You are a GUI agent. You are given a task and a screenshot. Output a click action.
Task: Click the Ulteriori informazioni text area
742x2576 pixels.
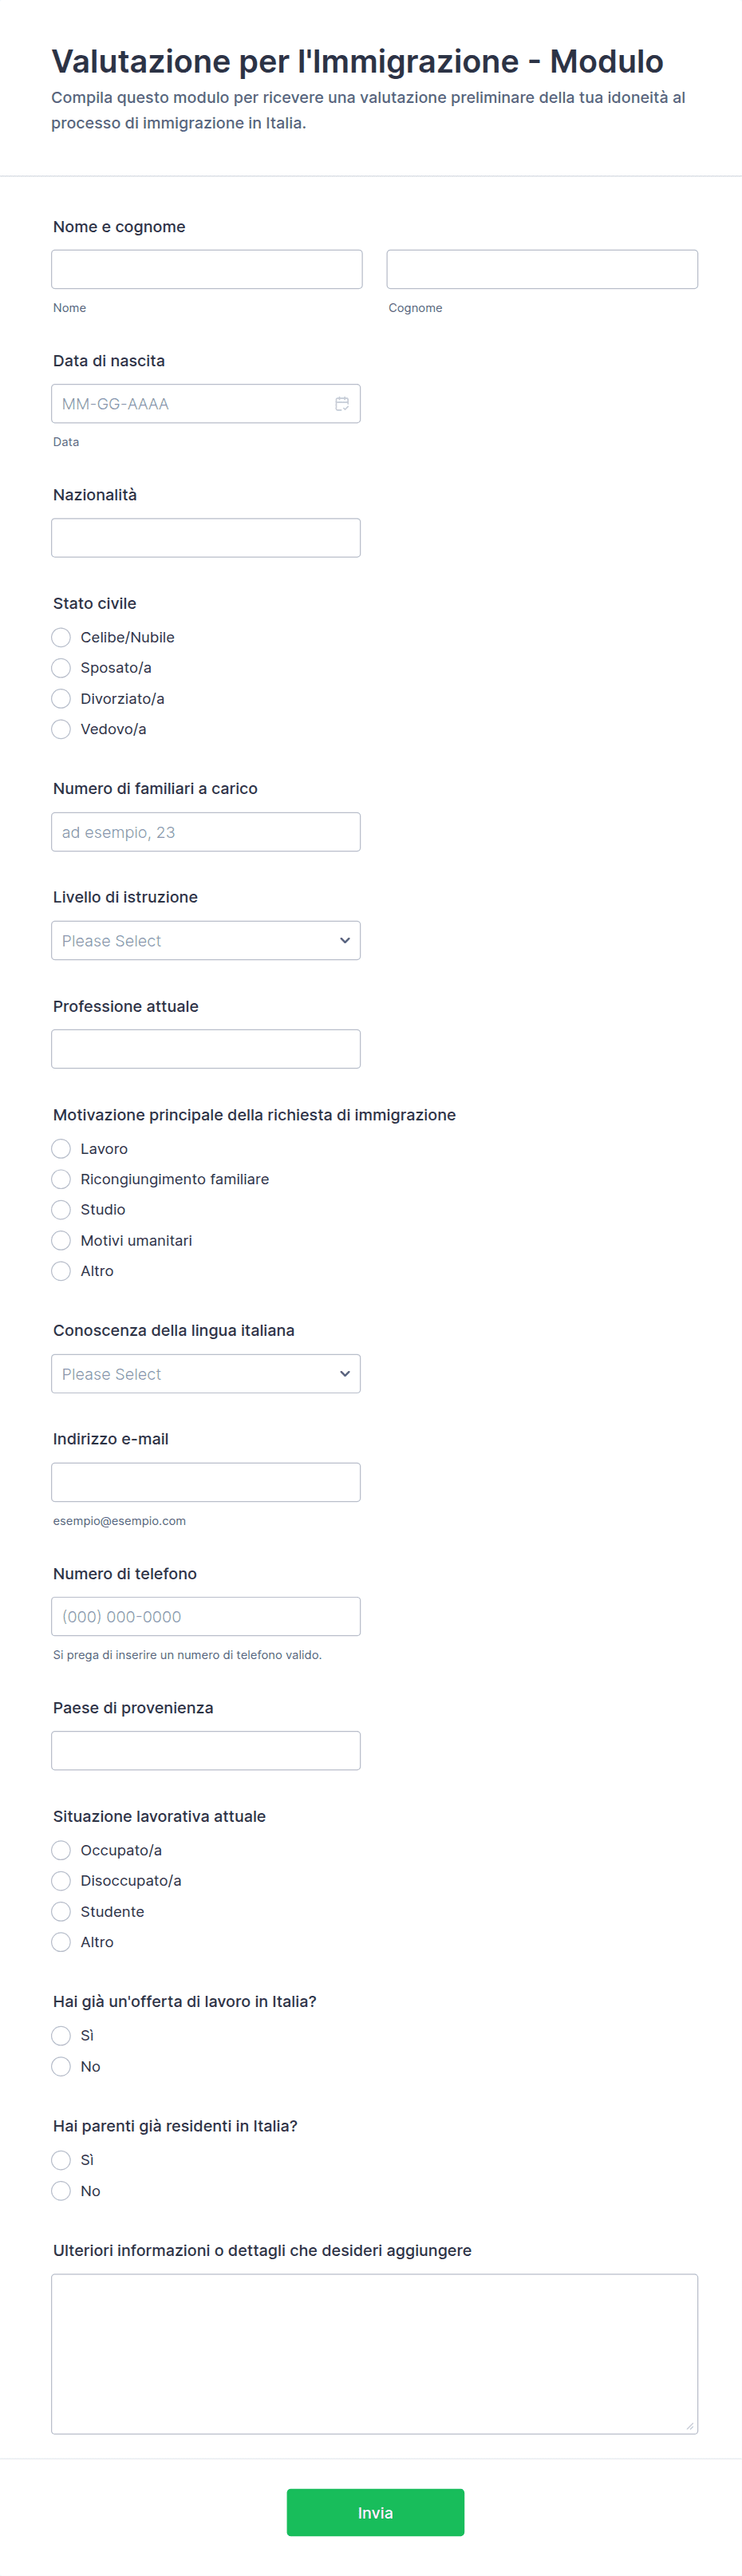(x=374, y=2353)
